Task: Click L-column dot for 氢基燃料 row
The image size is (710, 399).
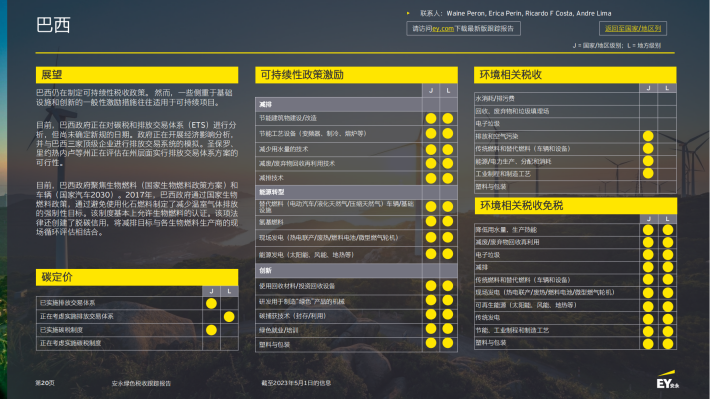Action: tap(448, 221)
